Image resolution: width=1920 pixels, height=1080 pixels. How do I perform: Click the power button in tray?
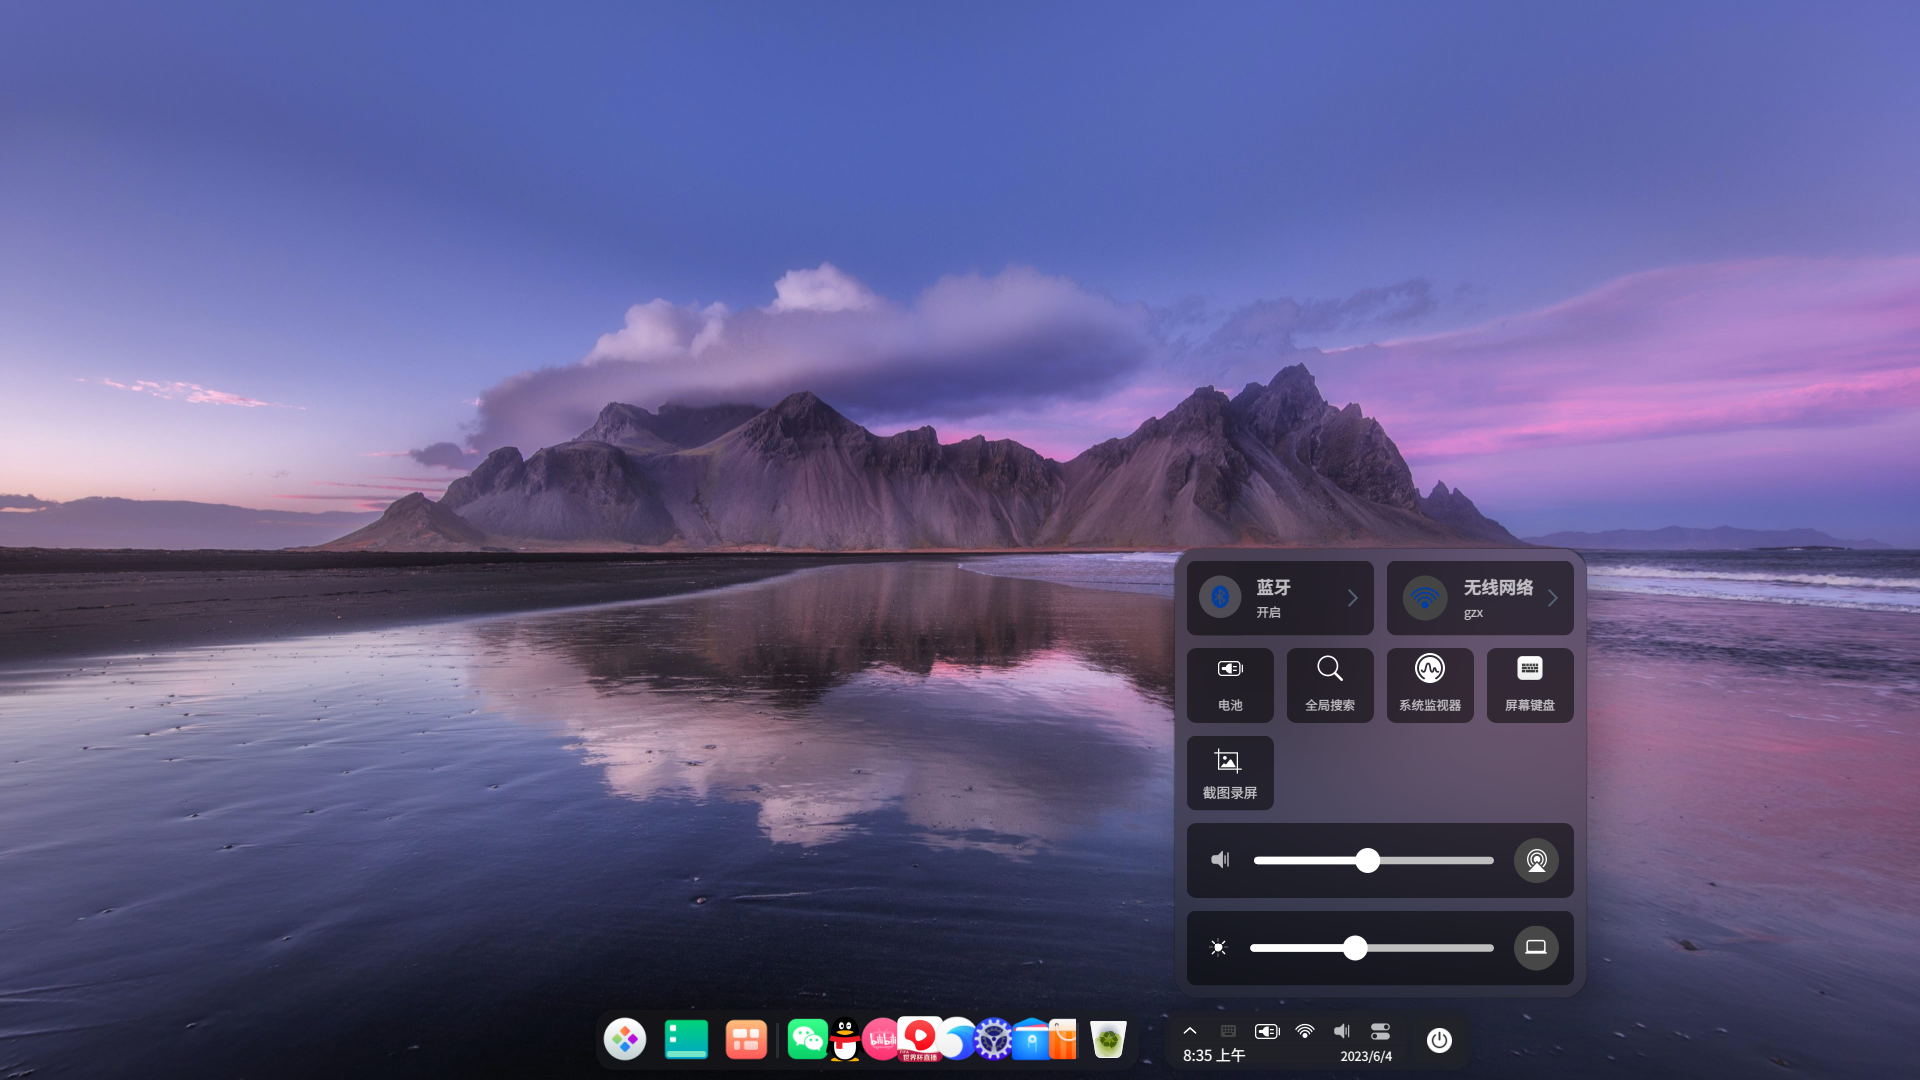(1439, 1040)
